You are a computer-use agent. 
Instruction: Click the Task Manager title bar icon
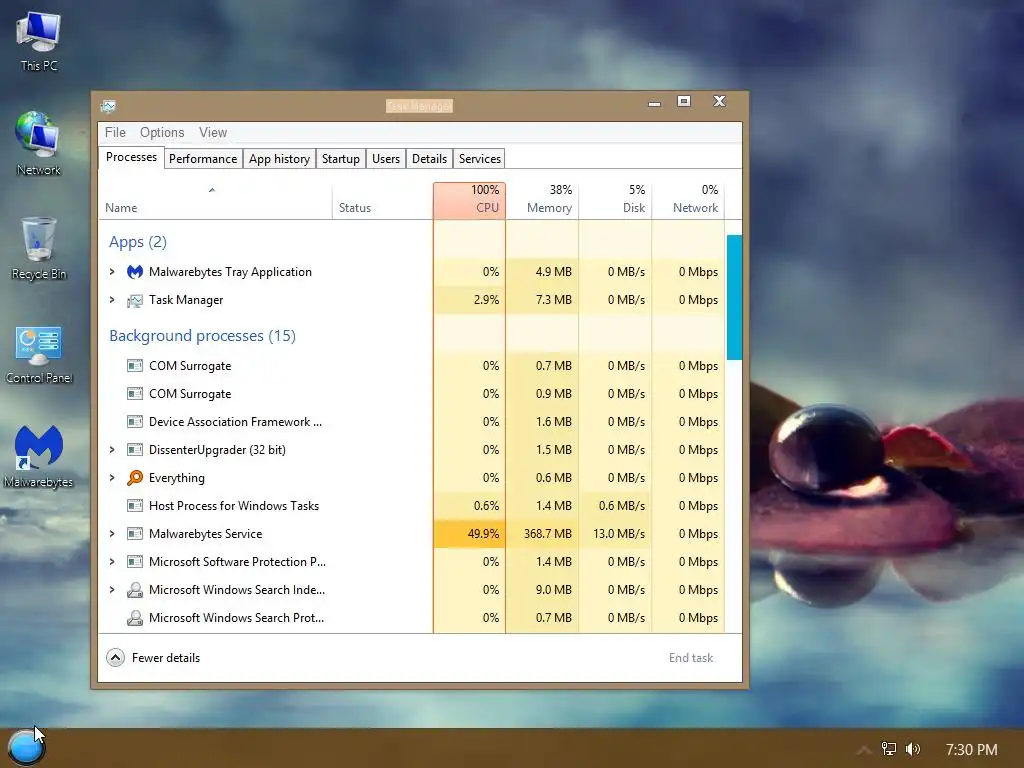pyautogui.click(x=108, y=106)
